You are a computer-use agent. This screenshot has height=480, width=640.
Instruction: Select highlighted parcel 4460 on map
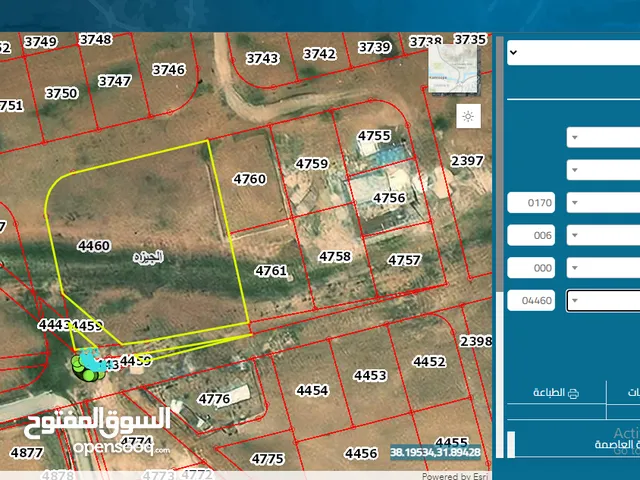[94, 246]
